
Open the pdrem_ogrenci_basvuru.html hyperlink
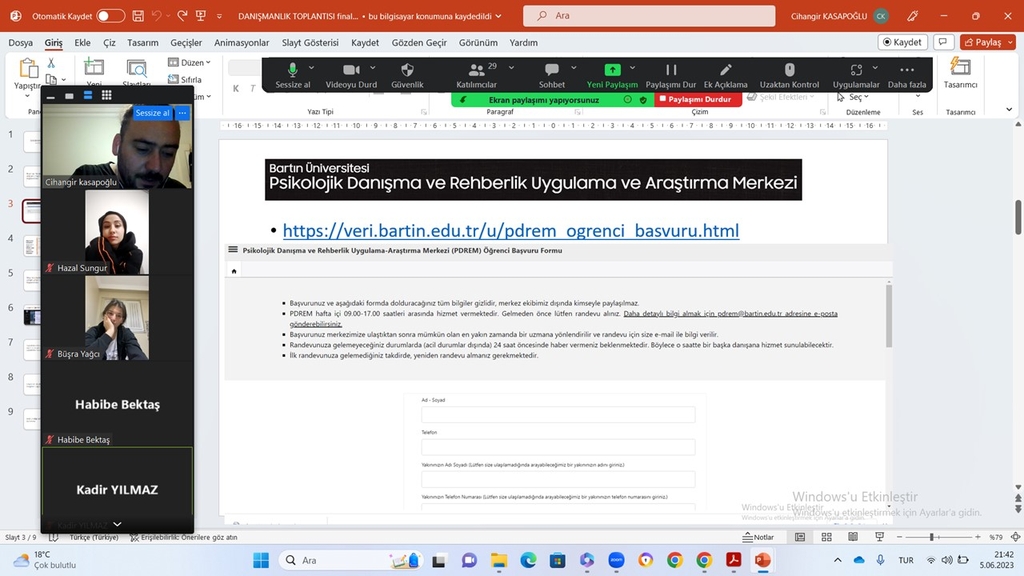[x=510, y=231]
